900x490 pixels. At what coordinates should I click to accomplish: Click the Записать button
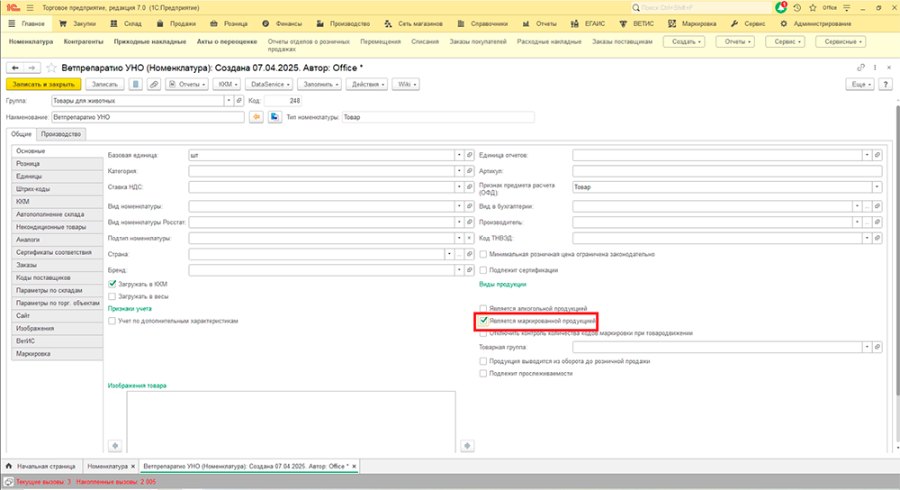(105, 84)
